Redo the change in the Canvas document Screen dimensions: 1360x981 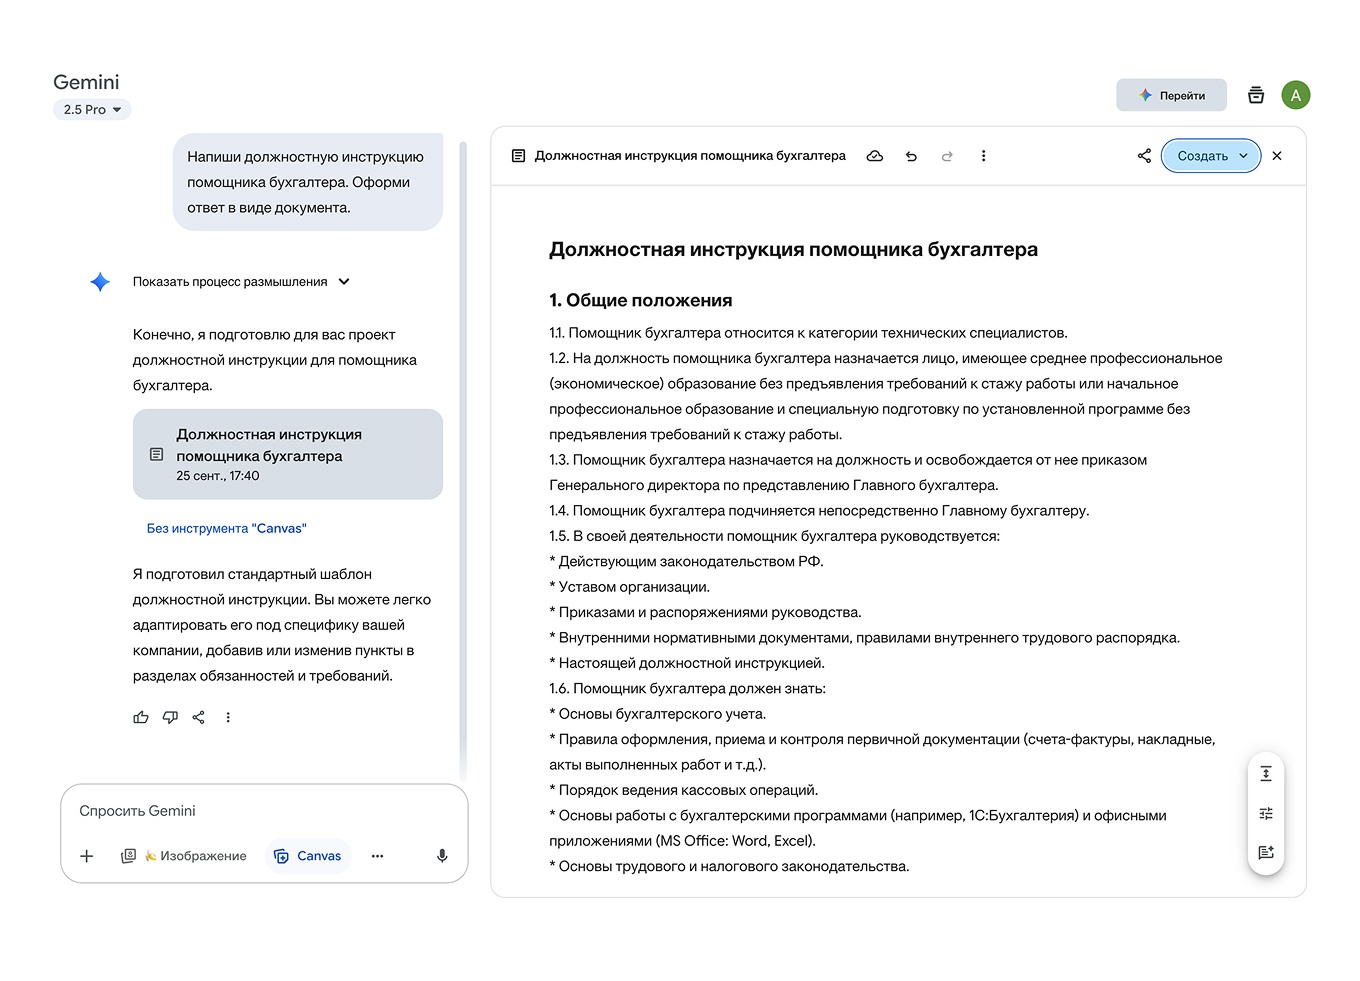coord(947,156)
